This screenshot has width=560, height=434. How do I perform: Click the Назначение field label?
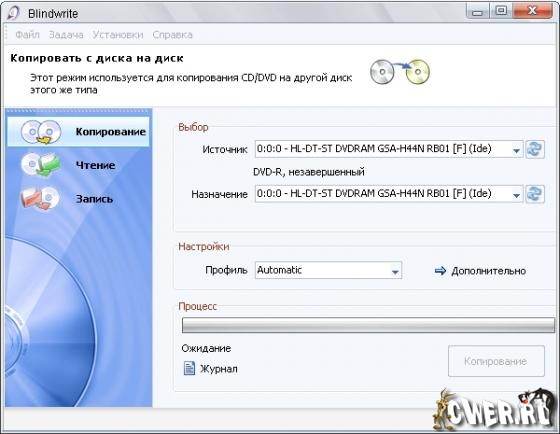click(219, 194)
